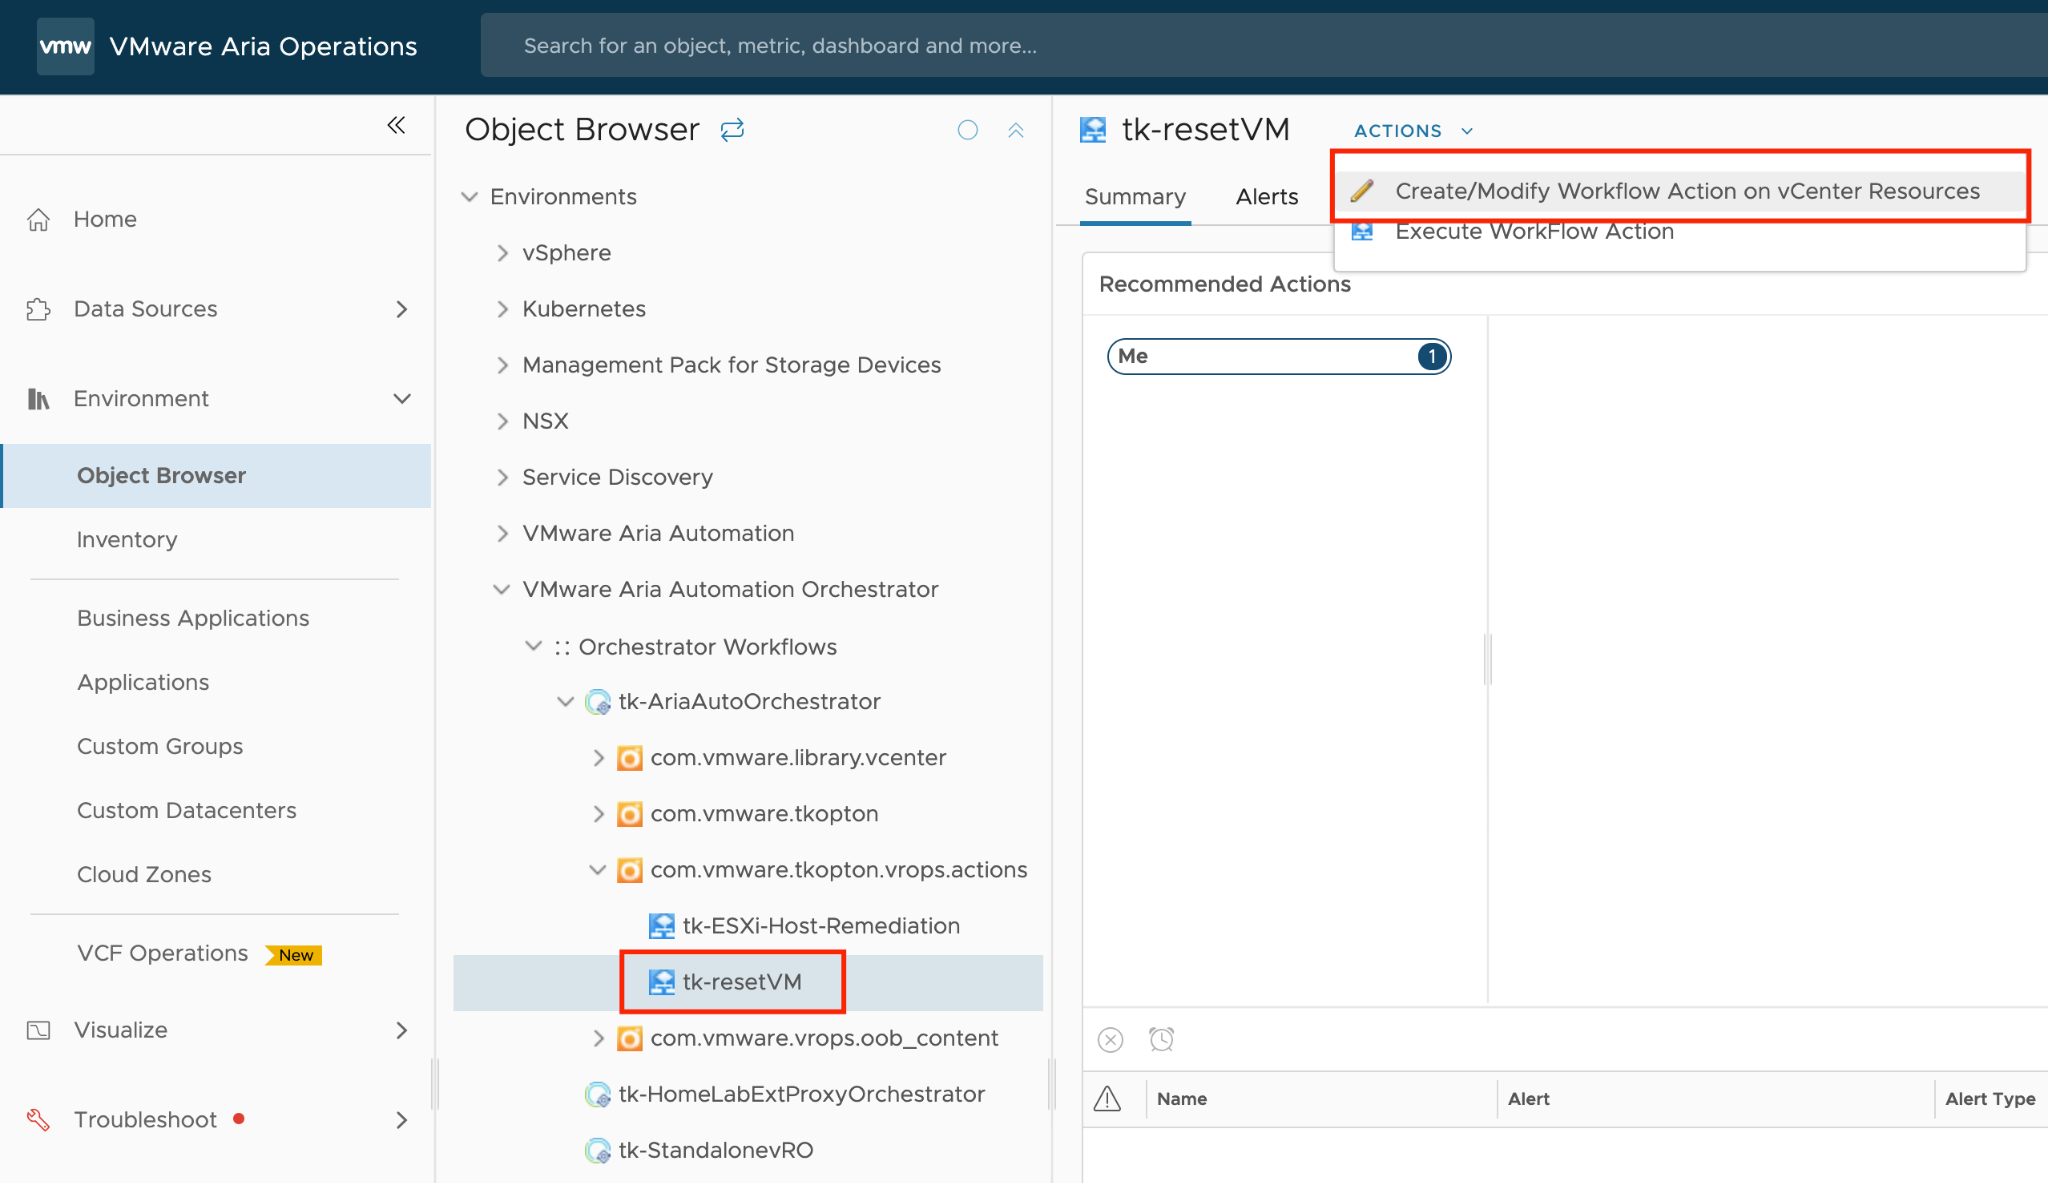The image size is (2048, 1183).
Task: Collapse all tree nodes with double-up chevron
Action: point(1016,130)
